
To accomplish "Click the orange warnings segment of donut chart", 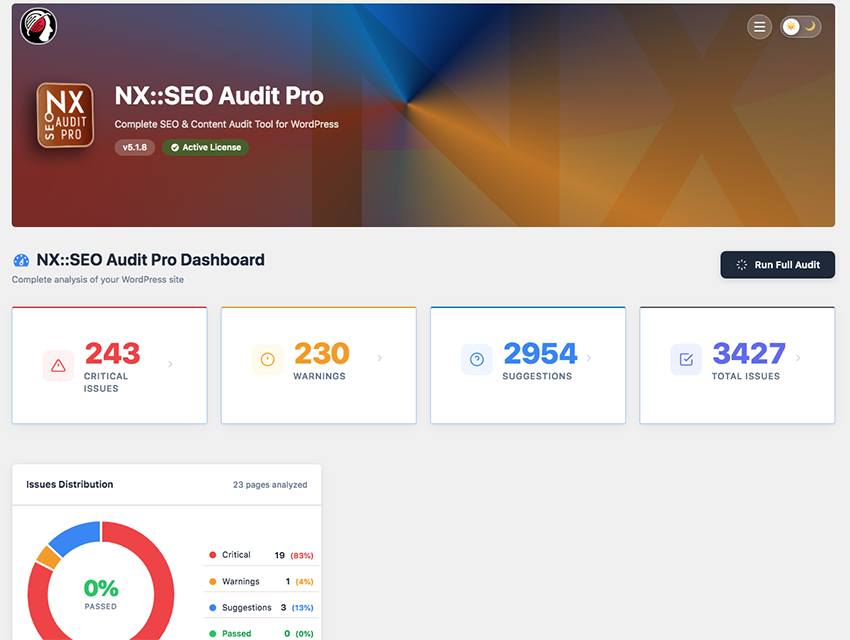I will pyautogui.click(x=49, y=557).
